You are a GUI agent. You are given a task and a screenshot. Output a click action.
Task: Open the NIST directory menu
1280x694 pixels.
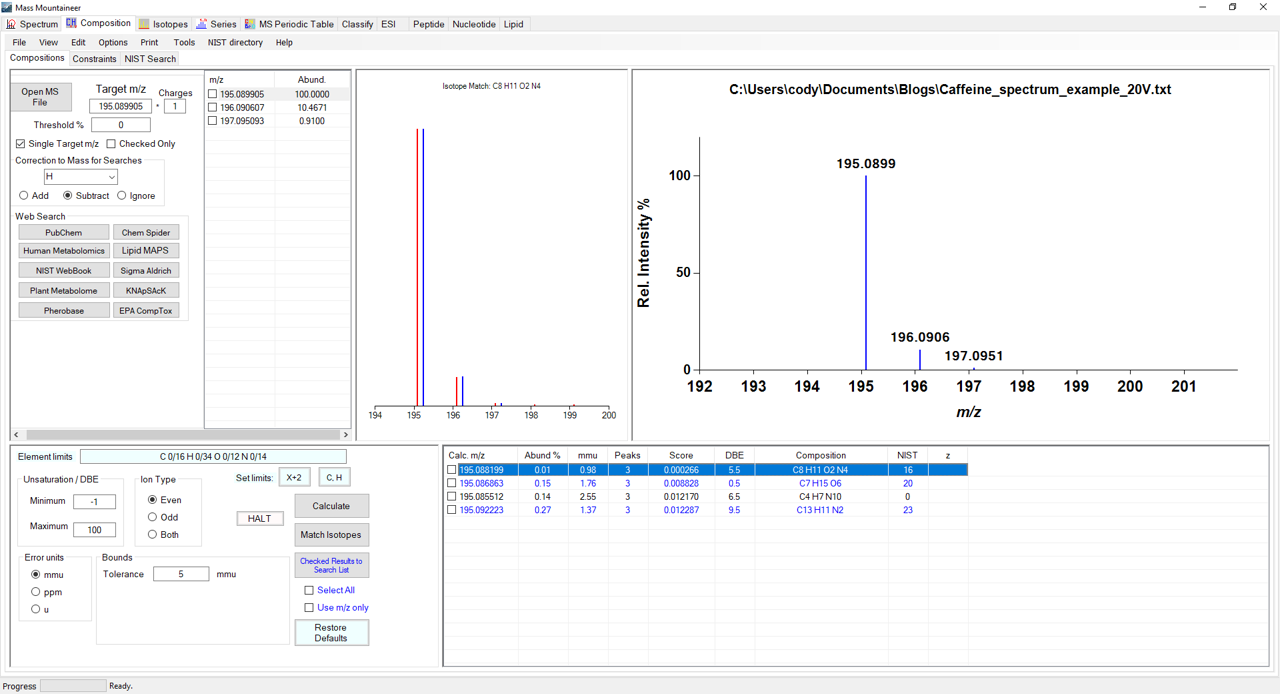pos(235,42)
